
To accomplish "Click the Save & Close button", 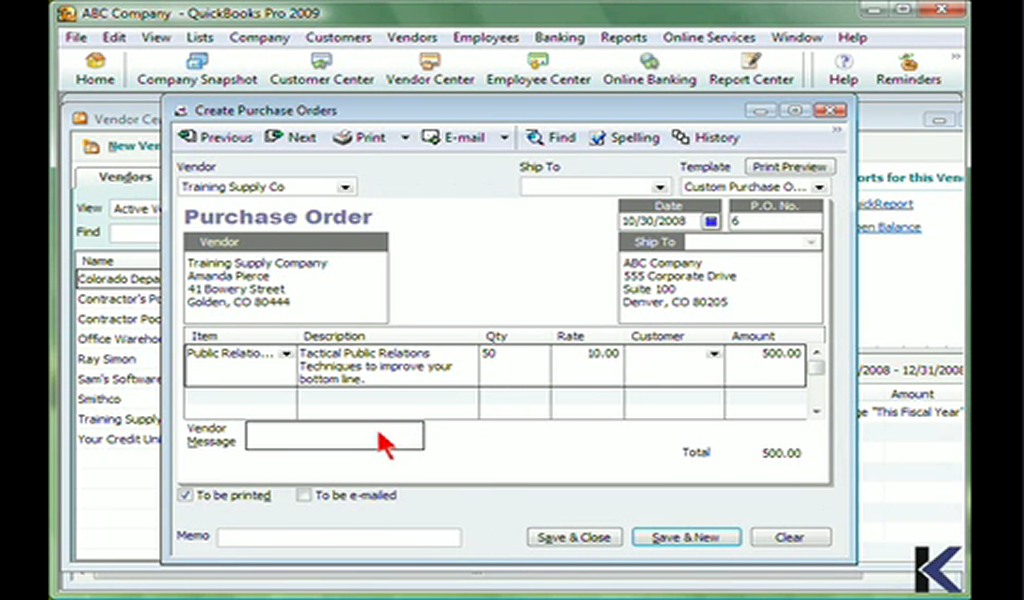I will (x=574, y=537).
